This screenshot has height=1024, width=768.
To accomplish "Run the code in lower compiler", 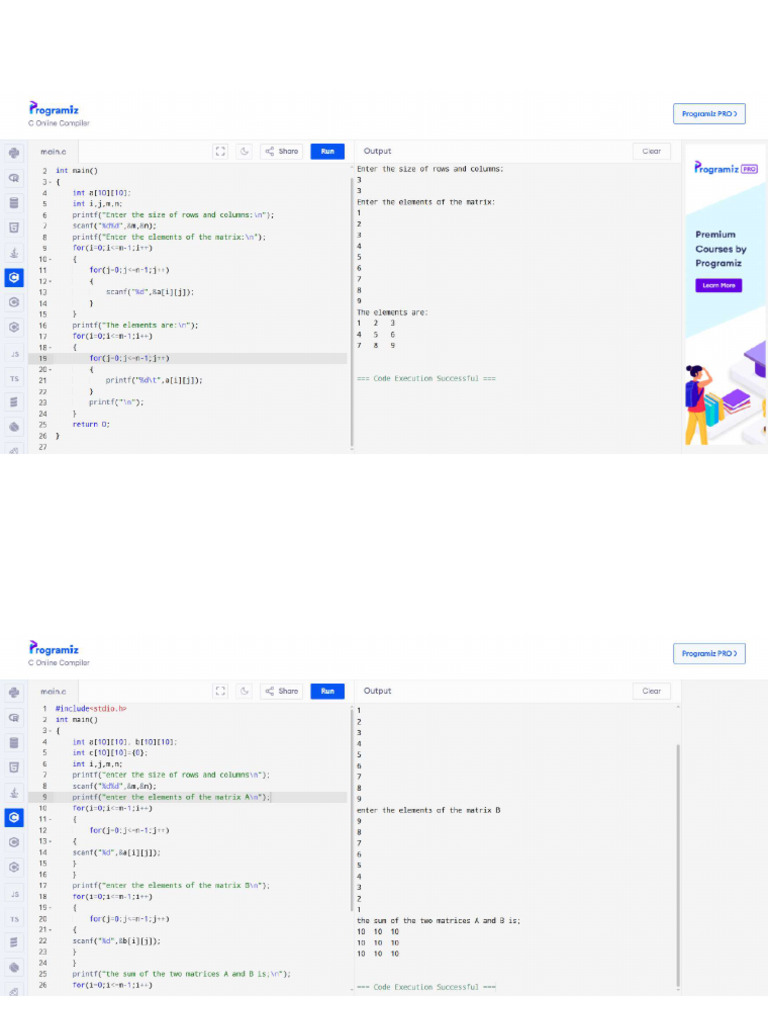I will (x=328, y=691).
